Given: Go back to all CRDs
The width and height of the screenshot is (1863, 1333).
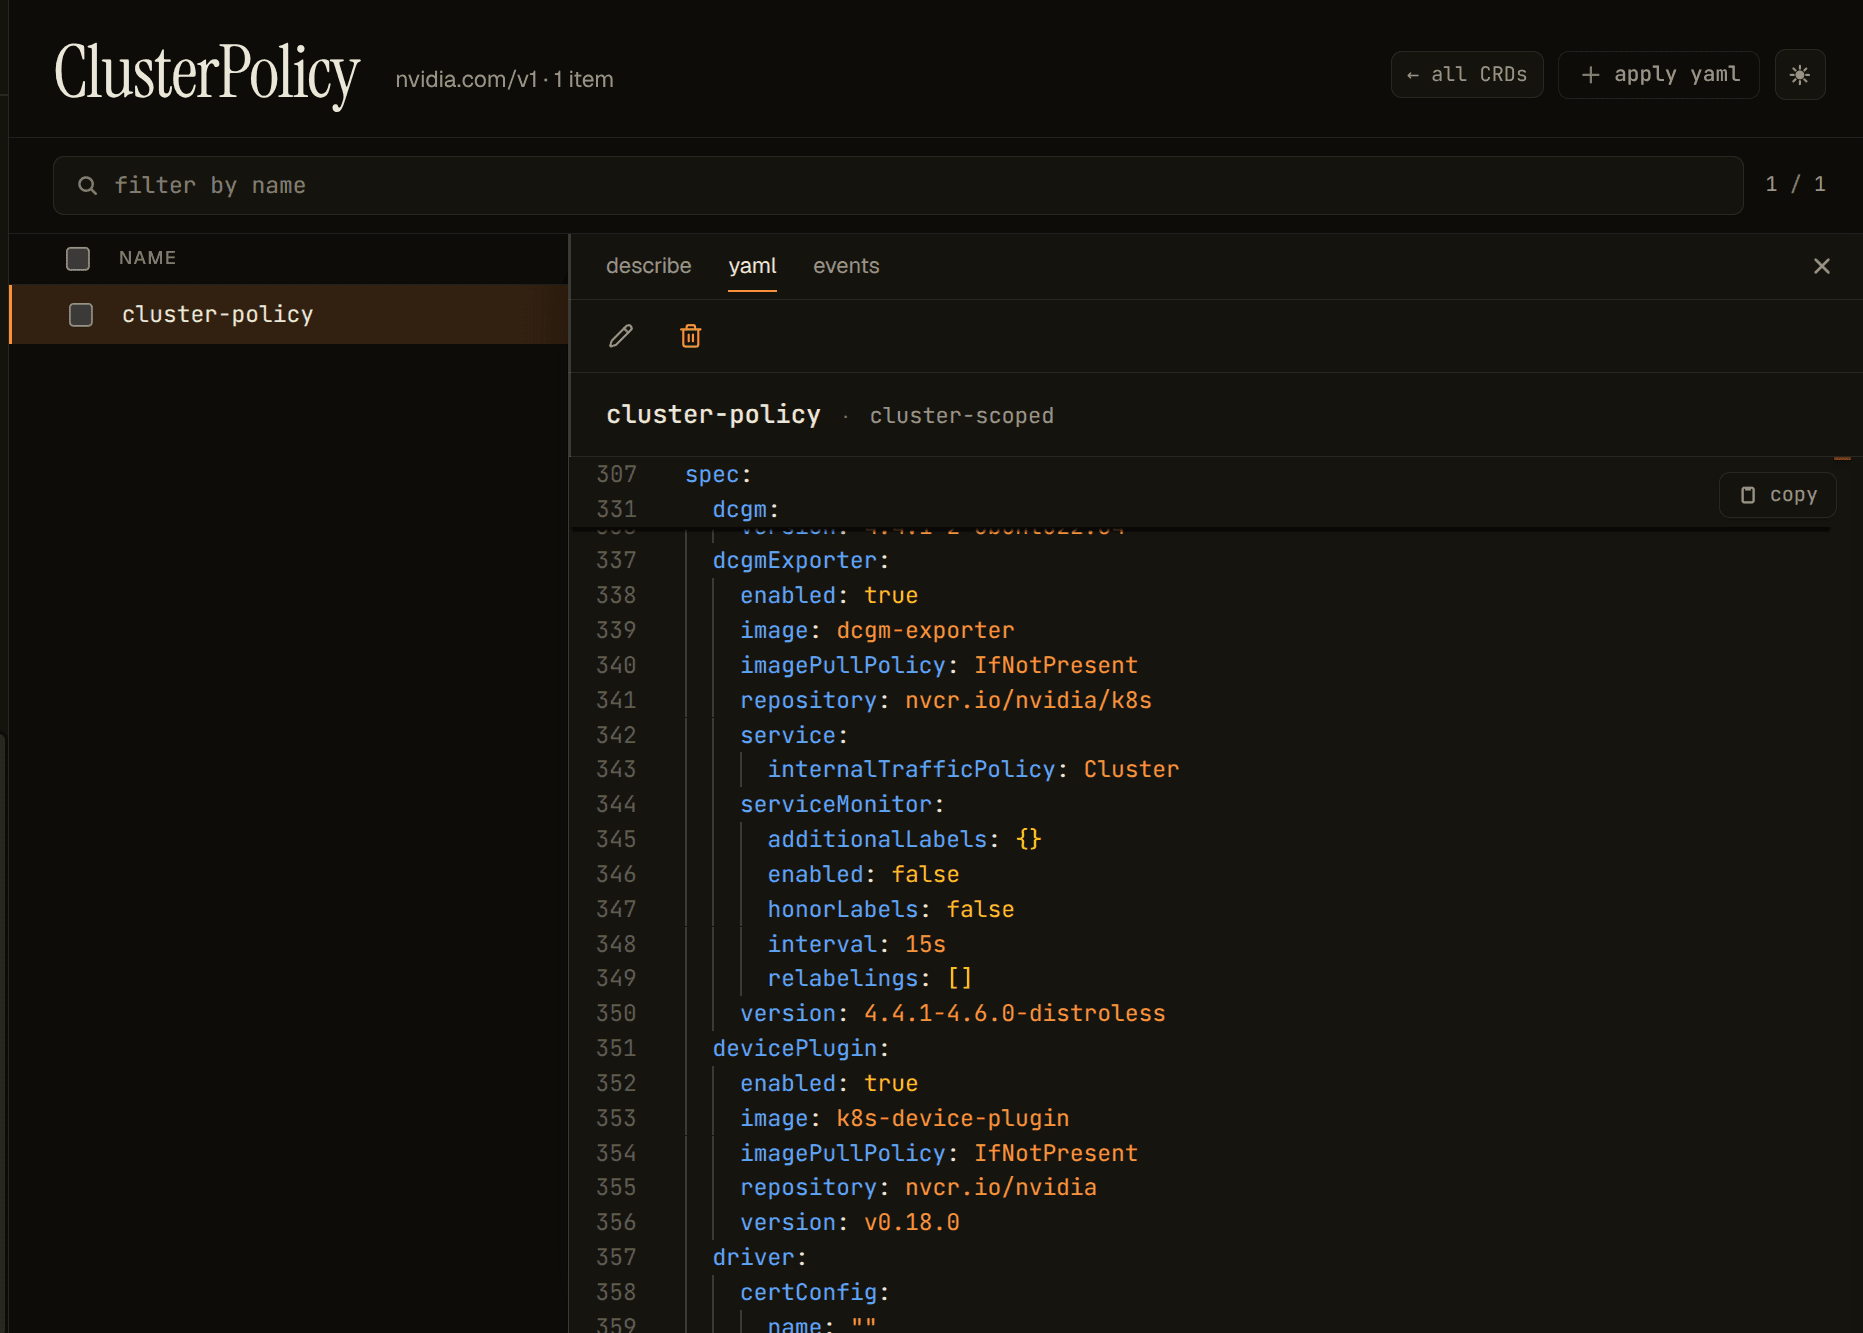Looking at the screenshot, I should [x=1467, y=75].
